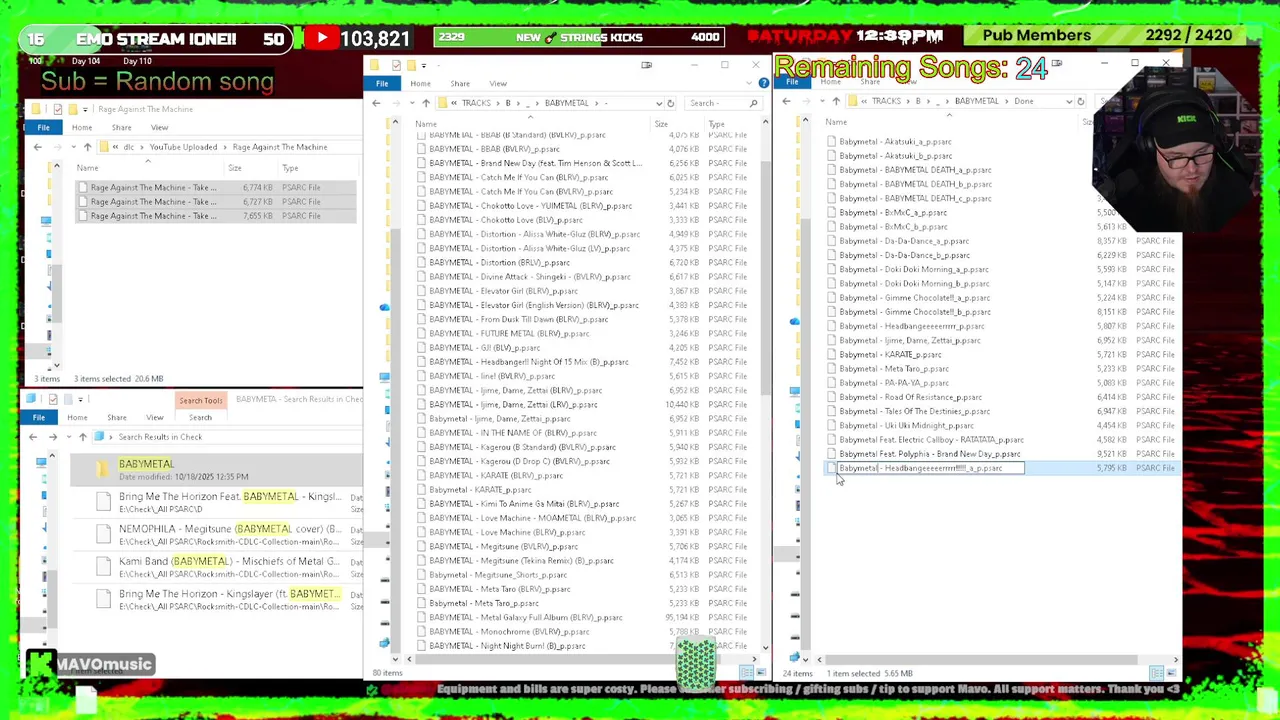The width and height of the screenshot is (1280, 720).
Task: Go up one folder in Rage Against The Machine window
Action: (87, 147)
